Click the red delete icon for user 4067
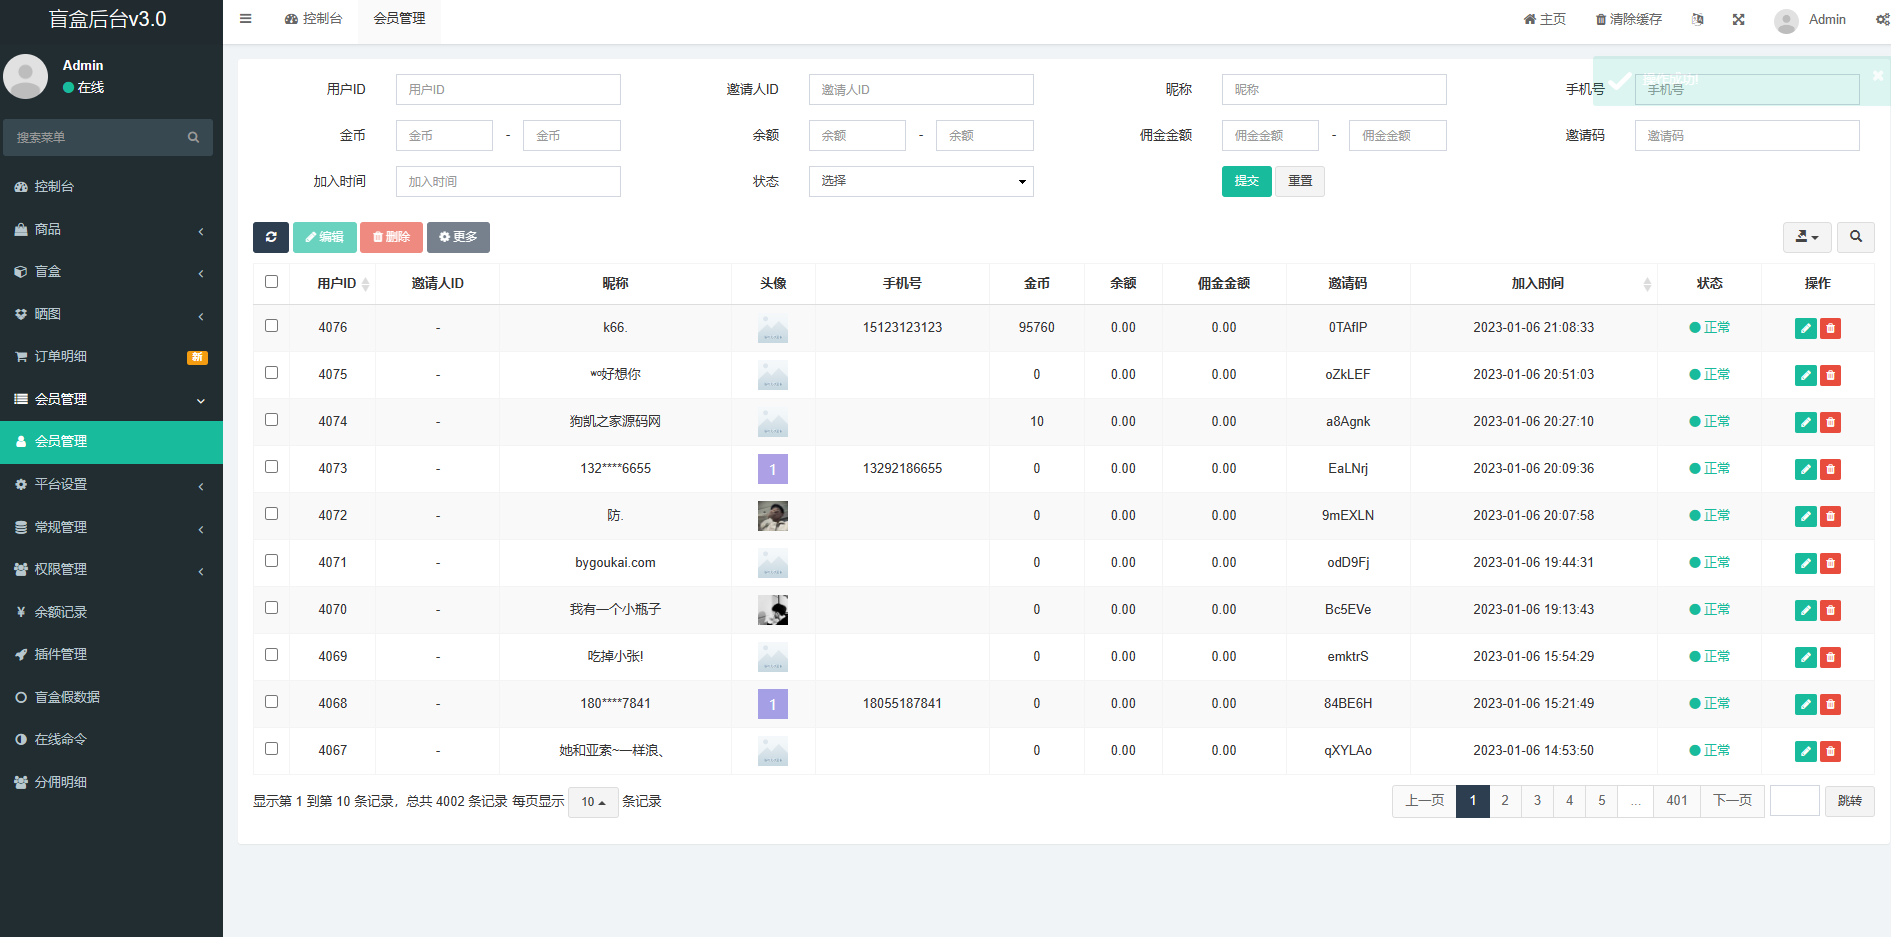Viewport: 1891px width, 937px height. (x=1830, y=751)
